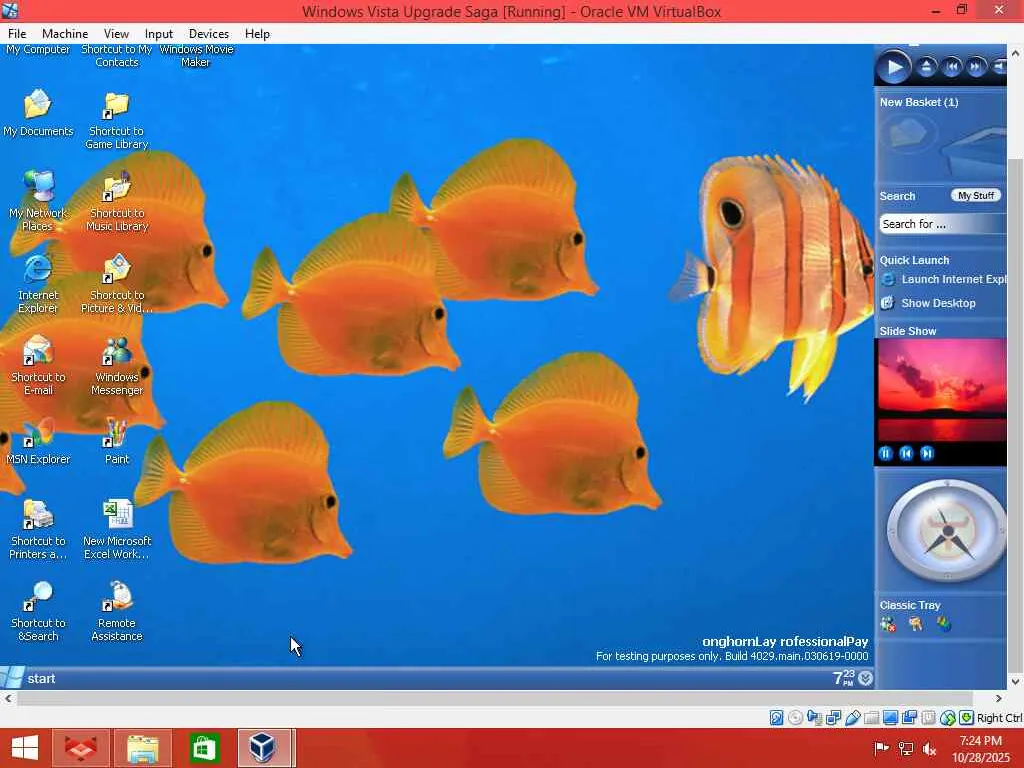This screenshot has height=768, width=1024.
Task: Open the VirtualBox Input menu
Action: (x=159, y=34)
